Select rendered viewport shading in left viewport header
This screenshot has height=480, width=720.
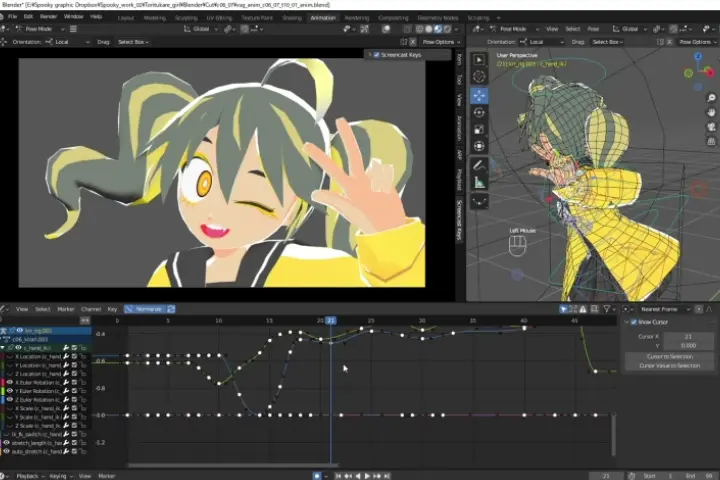(x=448, y=29)
